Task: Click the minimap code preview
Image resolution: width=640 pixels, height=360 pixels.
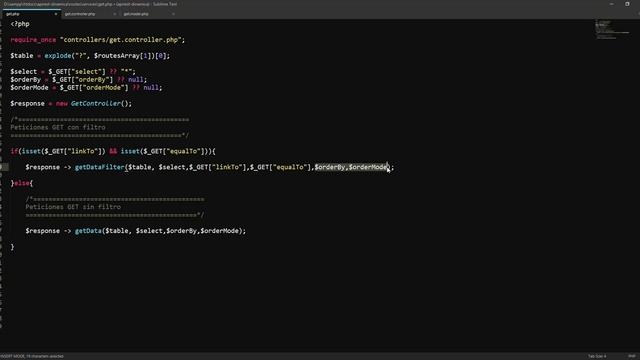Action: point(611,29)
